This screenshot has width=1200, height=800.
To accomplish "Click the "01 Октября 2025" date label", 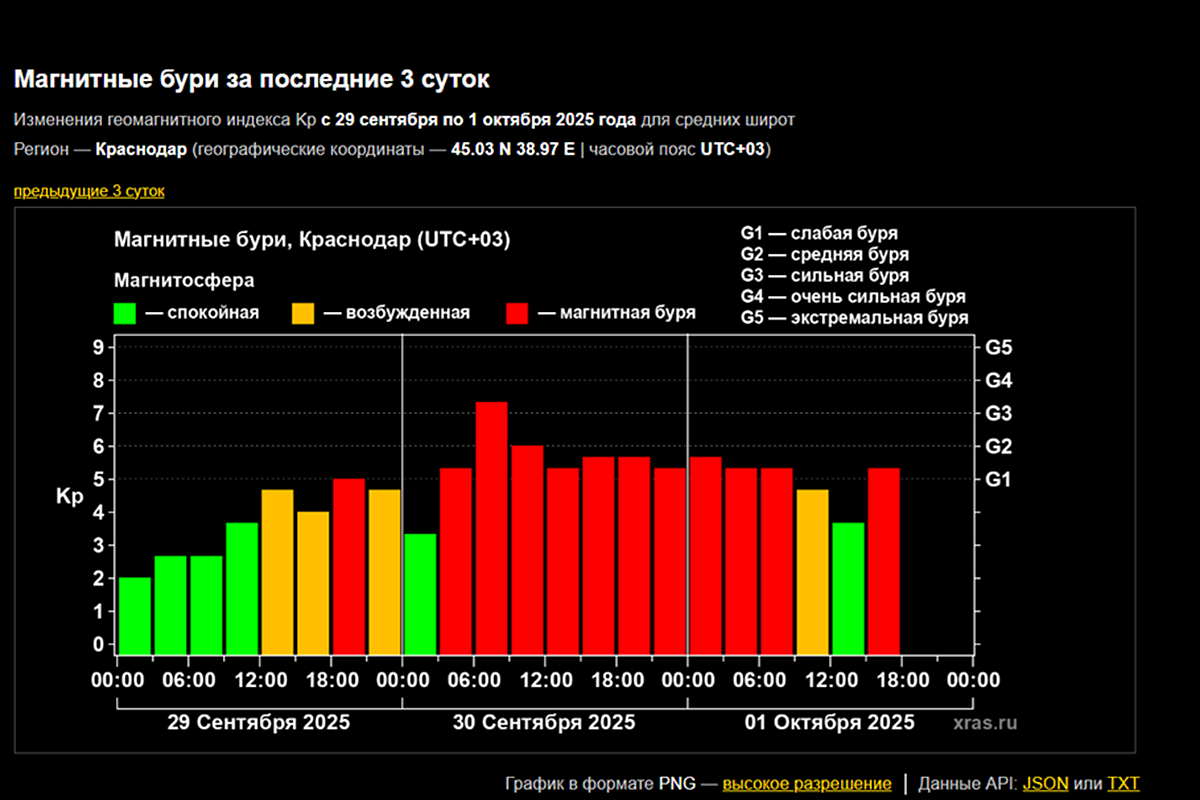I will (829, 722).
